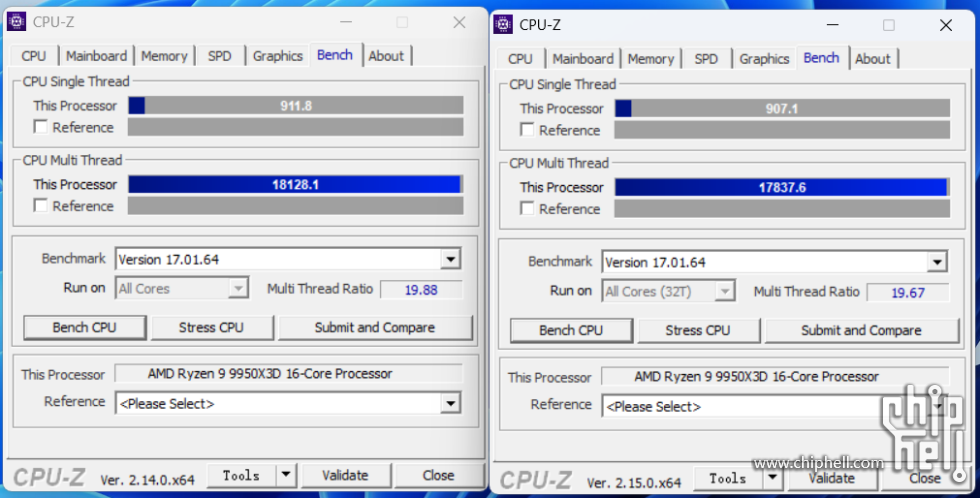Image resolution: width=980 pixels, height=498 pixels.
Task: Click Submit and Compare in right window
Action: [862, 330]
